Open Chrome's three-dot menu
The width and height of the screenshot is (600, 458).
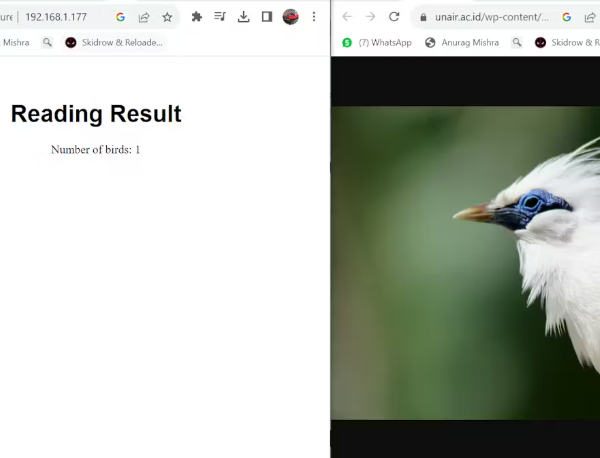coord(314,16)
